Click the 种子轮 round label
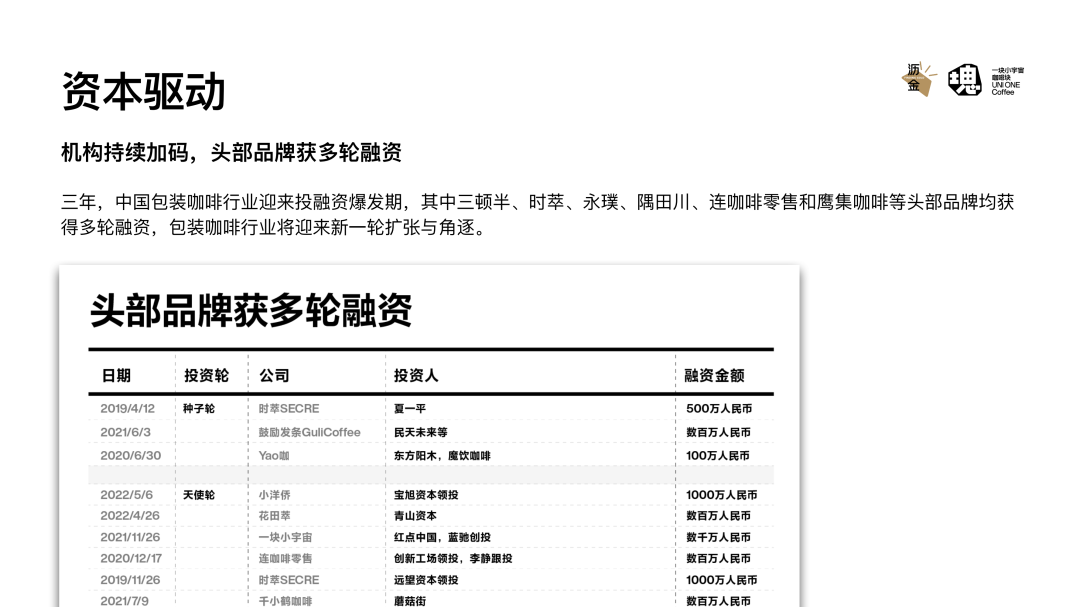Viewport: 1080px width, 607px height. click(199, 409)
